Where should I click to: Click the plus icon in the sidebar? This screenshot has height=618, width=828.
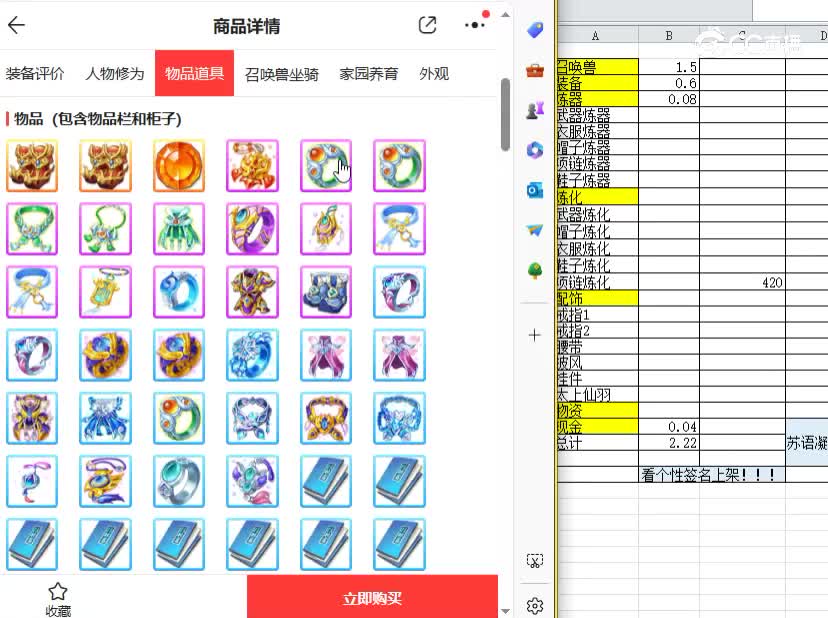tap(534, 335)
